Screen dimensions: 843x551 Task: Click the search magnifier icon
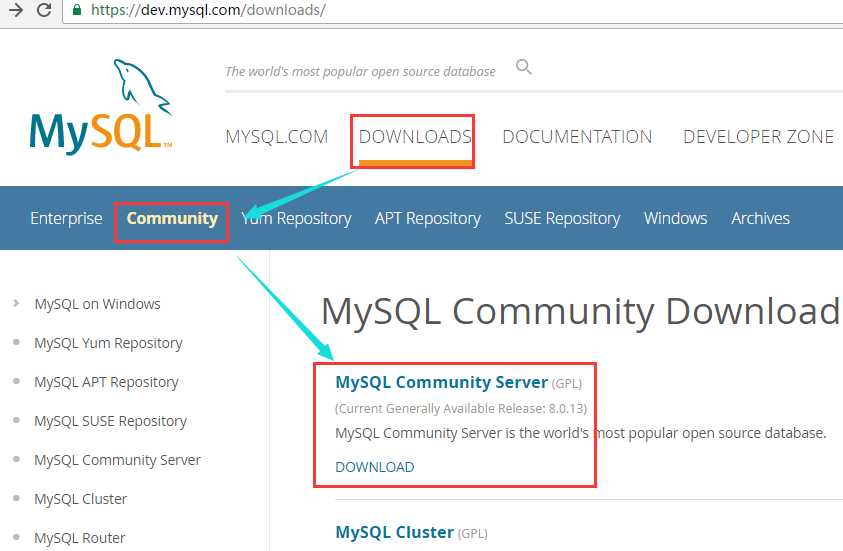524,67
